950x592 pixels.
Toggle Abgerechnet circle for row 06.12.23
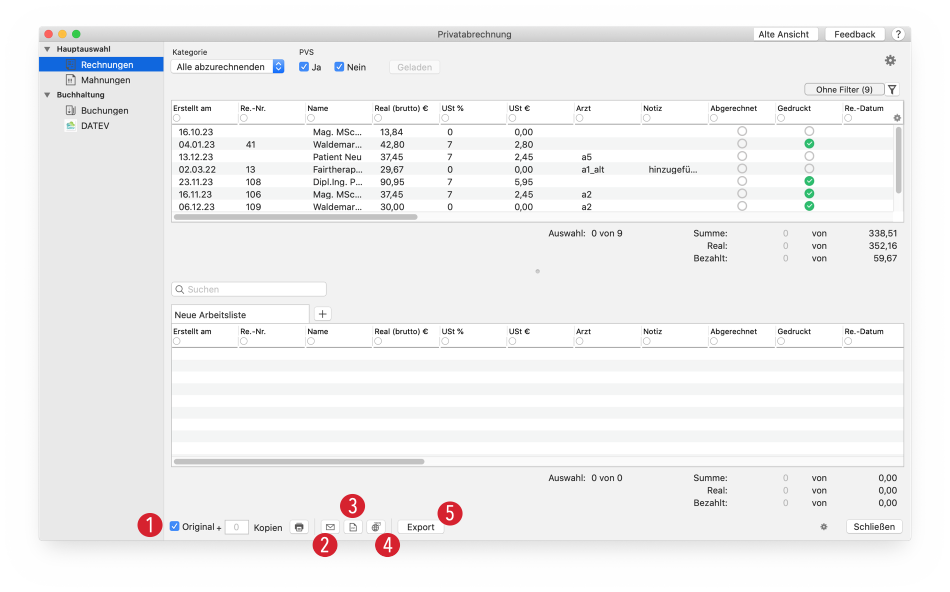742,206
